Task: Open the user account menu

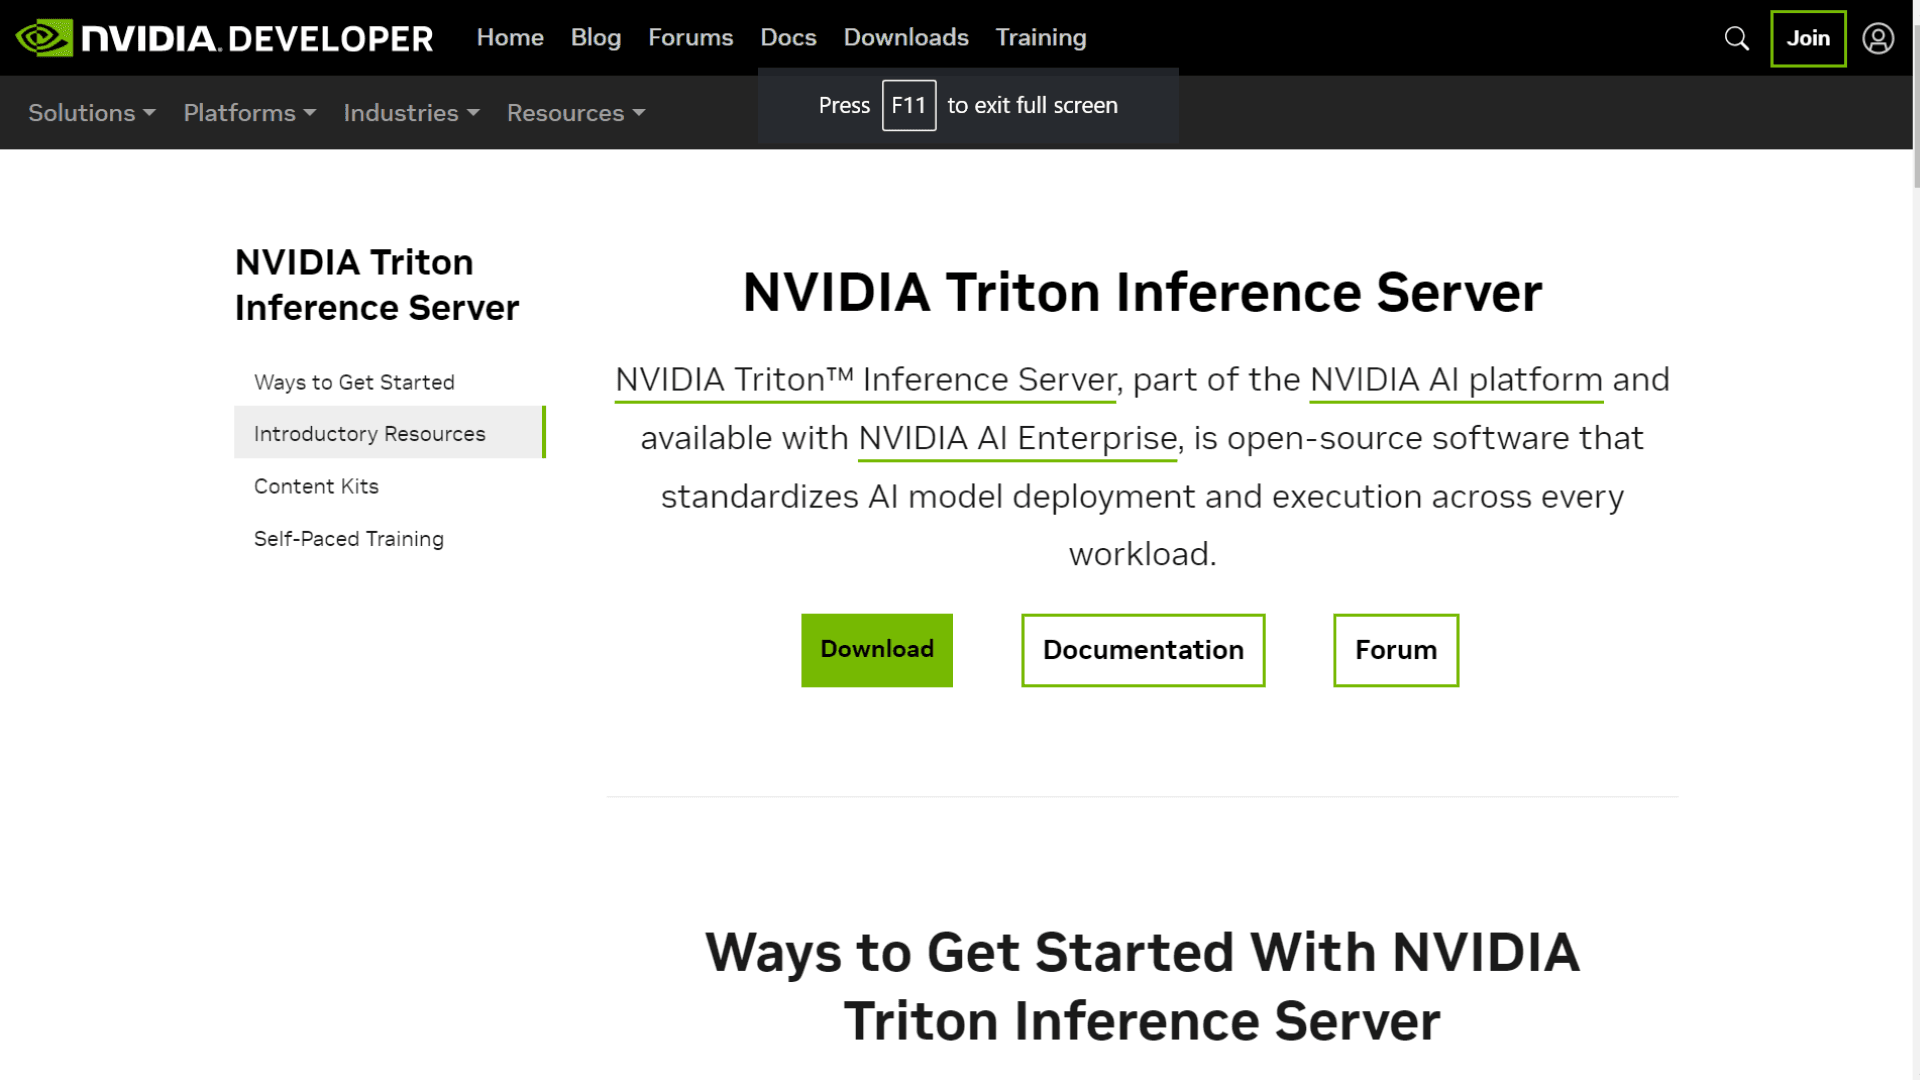Action: 1879,38
